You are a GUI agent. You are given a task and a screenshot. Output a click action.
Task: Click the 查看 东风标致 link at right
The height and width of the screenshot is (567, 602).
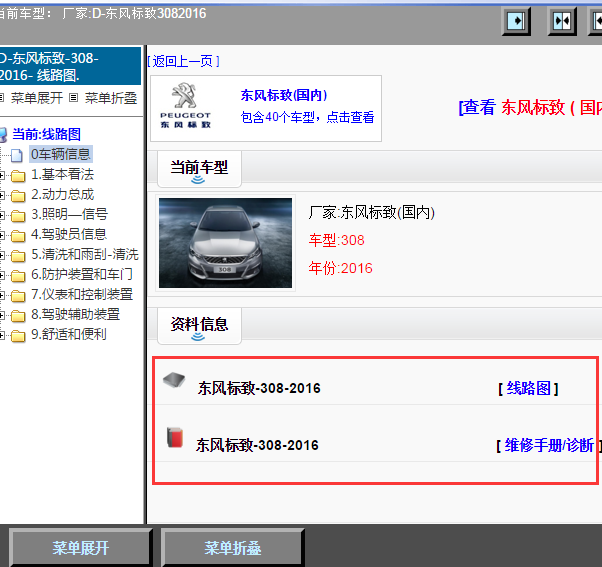[x=530, y=107]
